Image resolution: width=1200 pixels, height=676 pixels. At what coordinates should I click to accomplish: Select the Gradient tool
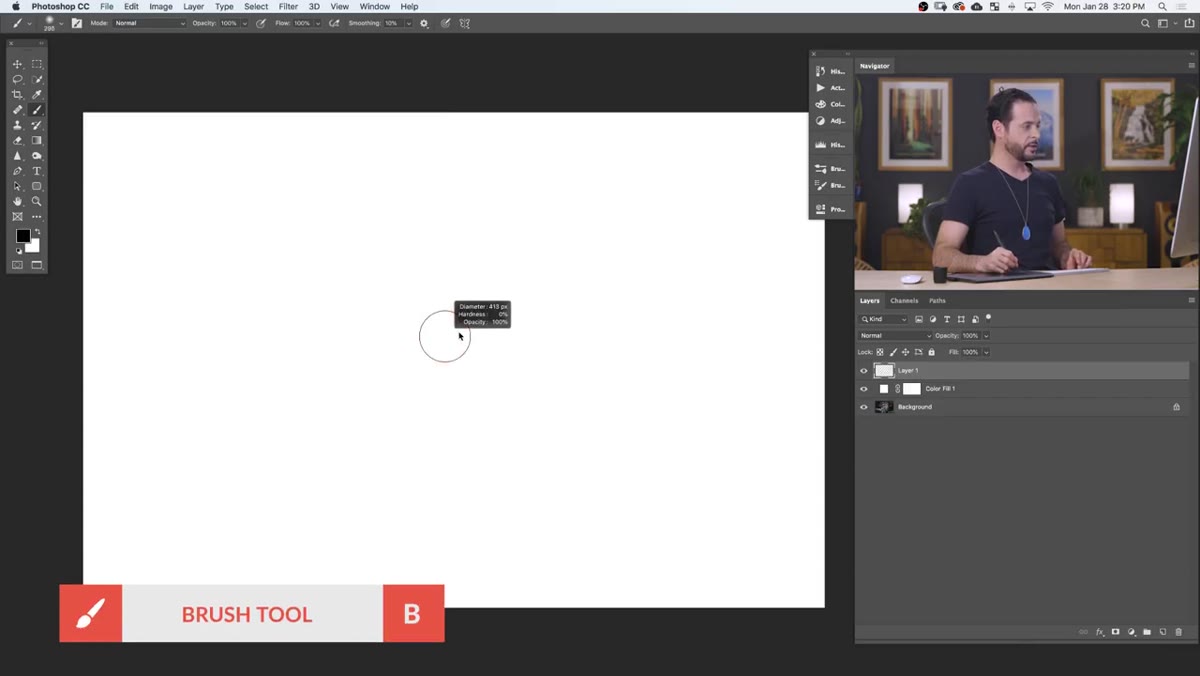click(37, 141)
